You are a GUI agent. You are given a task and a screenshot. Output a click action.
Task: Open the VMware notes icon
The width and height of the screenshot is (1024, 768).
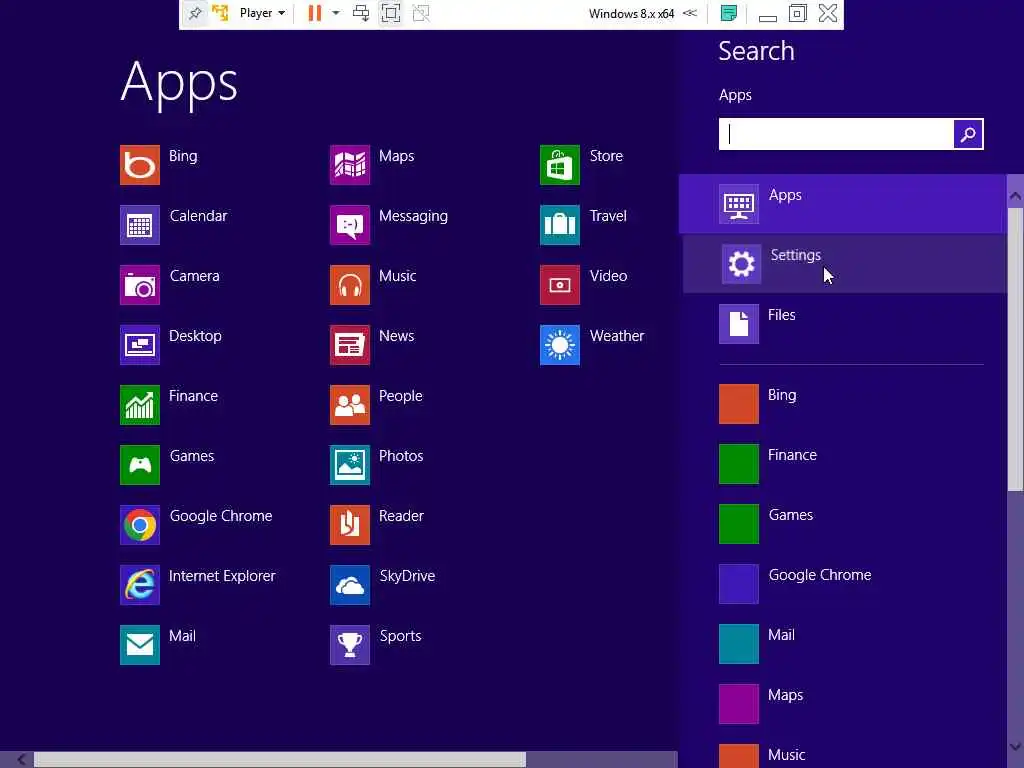click(728, 13)
